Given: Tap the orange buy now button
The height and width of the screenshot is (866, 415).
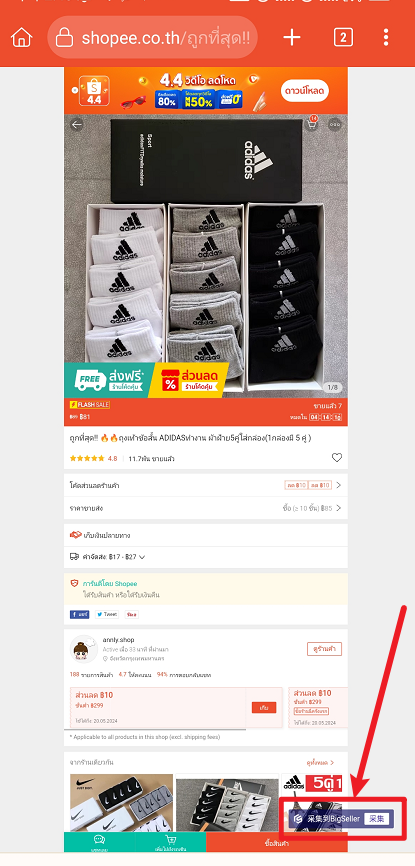Looking at the screenshot, I should (x=277, y=842).
